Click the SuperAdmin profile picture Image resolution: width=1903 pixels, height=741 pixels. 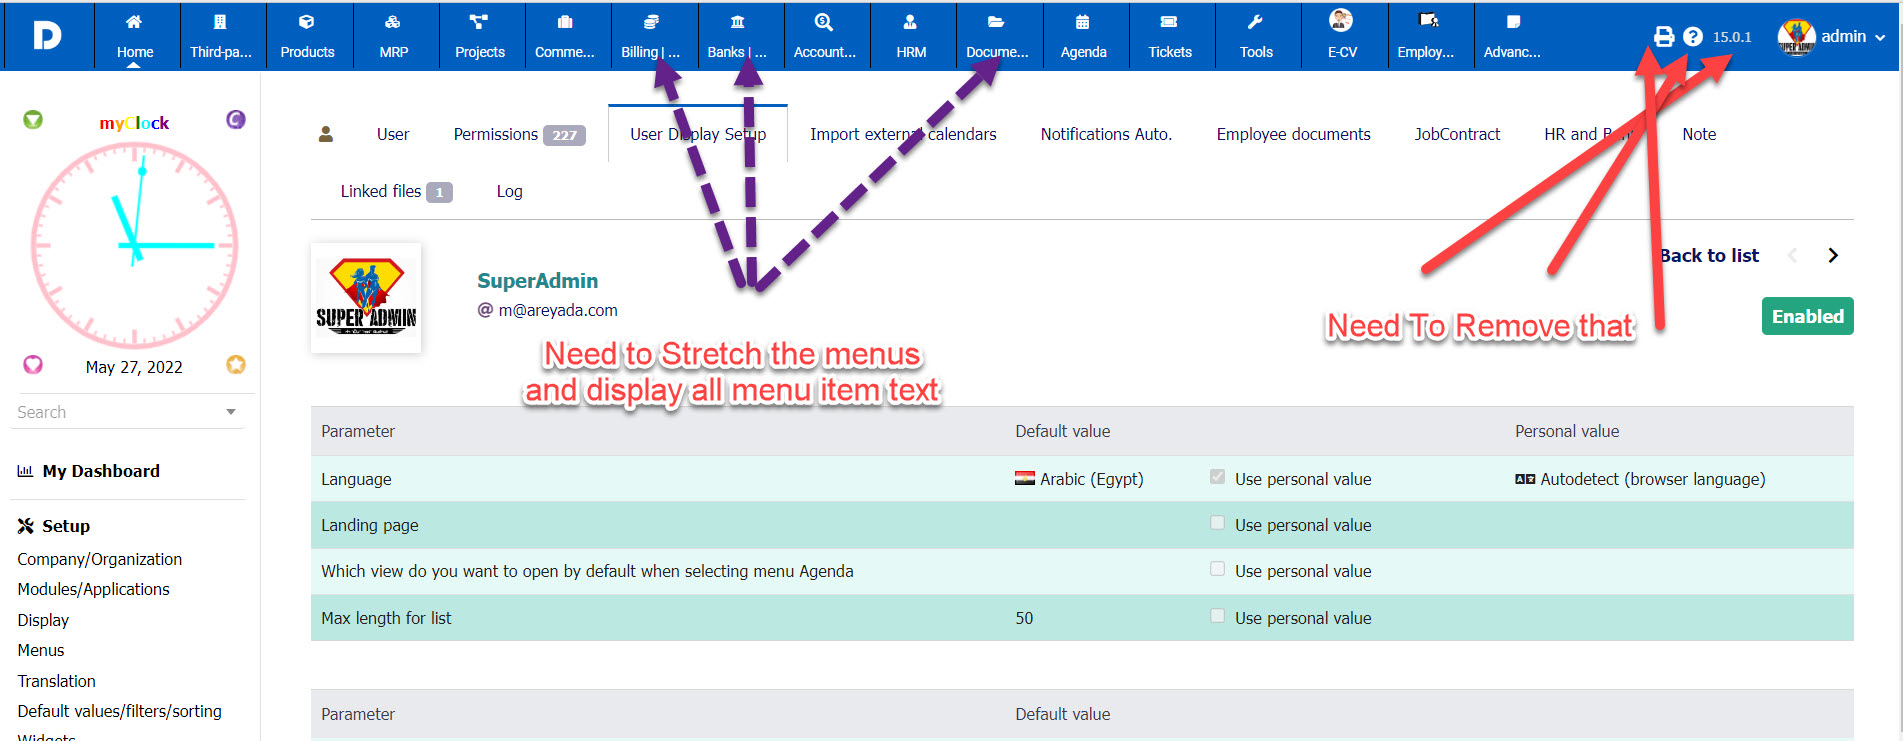366,298
